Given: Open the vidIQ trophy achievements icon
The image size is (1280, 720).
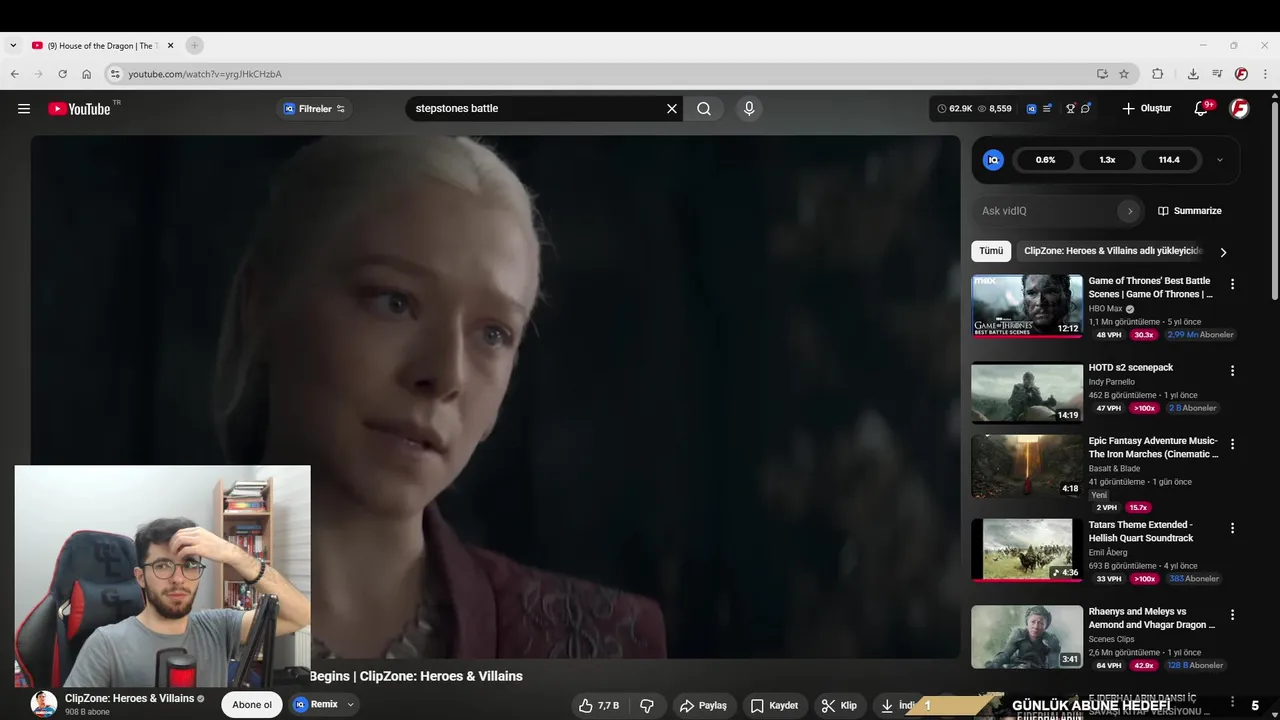Looking at the screenshot, I should pos(1070,109).
